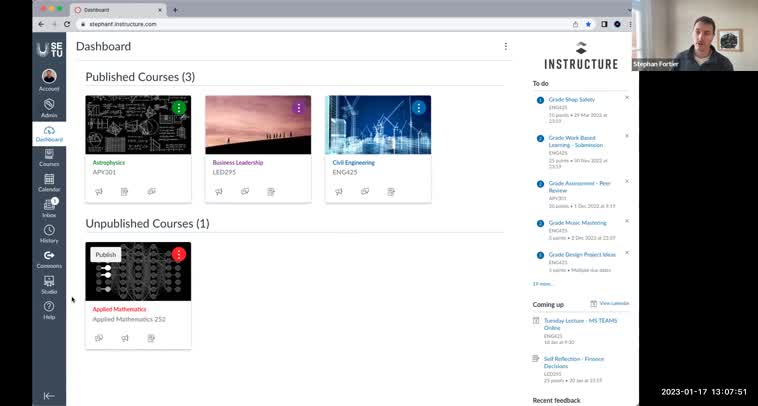Open the Courses menu in the sidebar
758x406 pixels.
[x=49, y=158]
